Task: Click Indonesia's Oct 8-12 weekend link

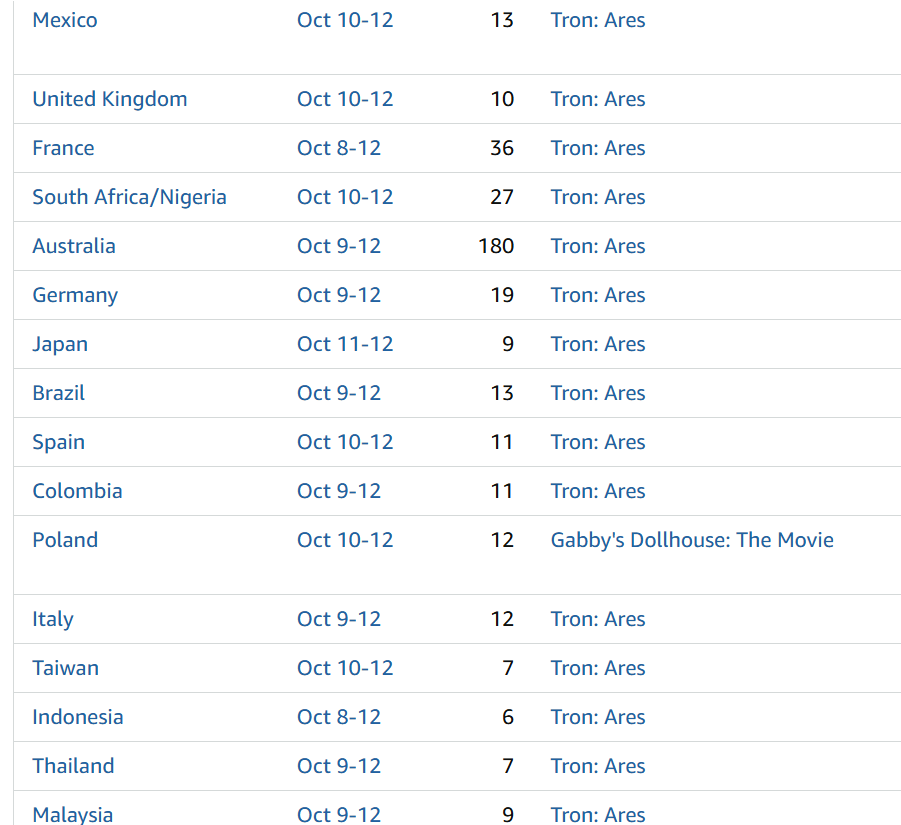Action: pyautogui.click(x=338, y=717)
